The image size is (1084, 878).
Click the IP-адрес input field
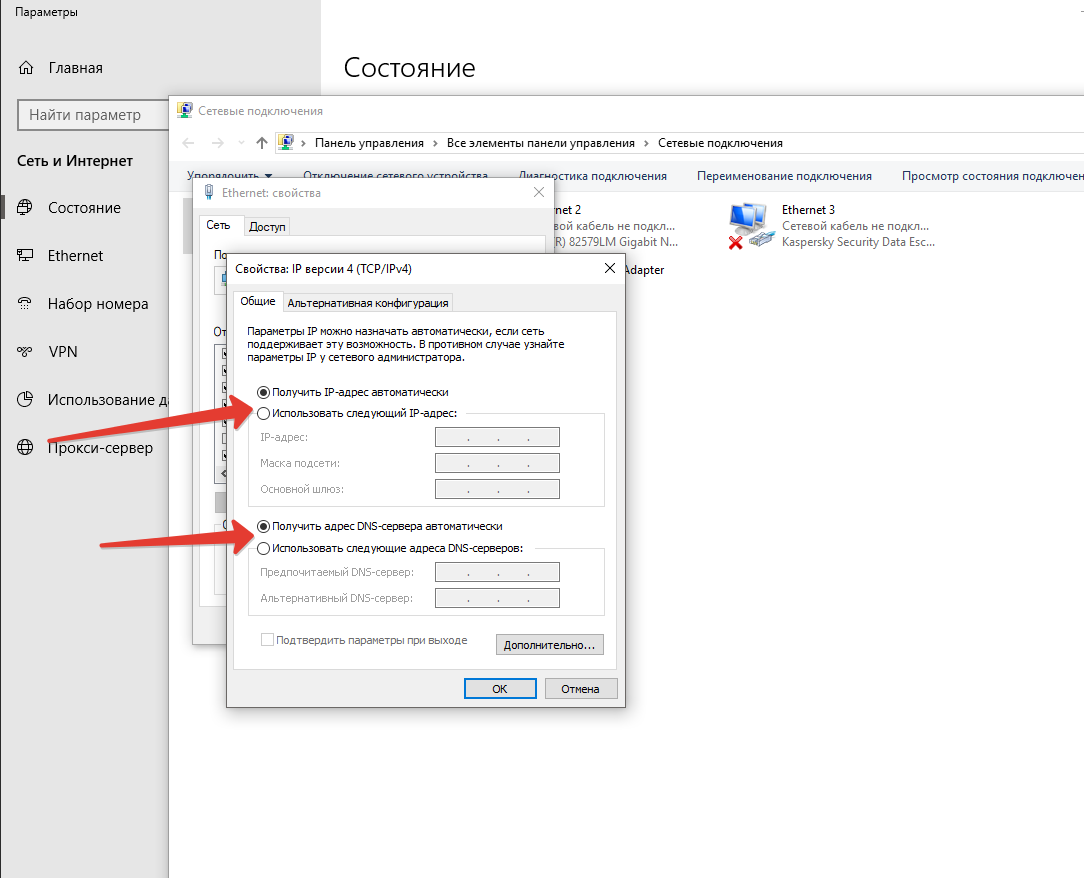point(497,437)
